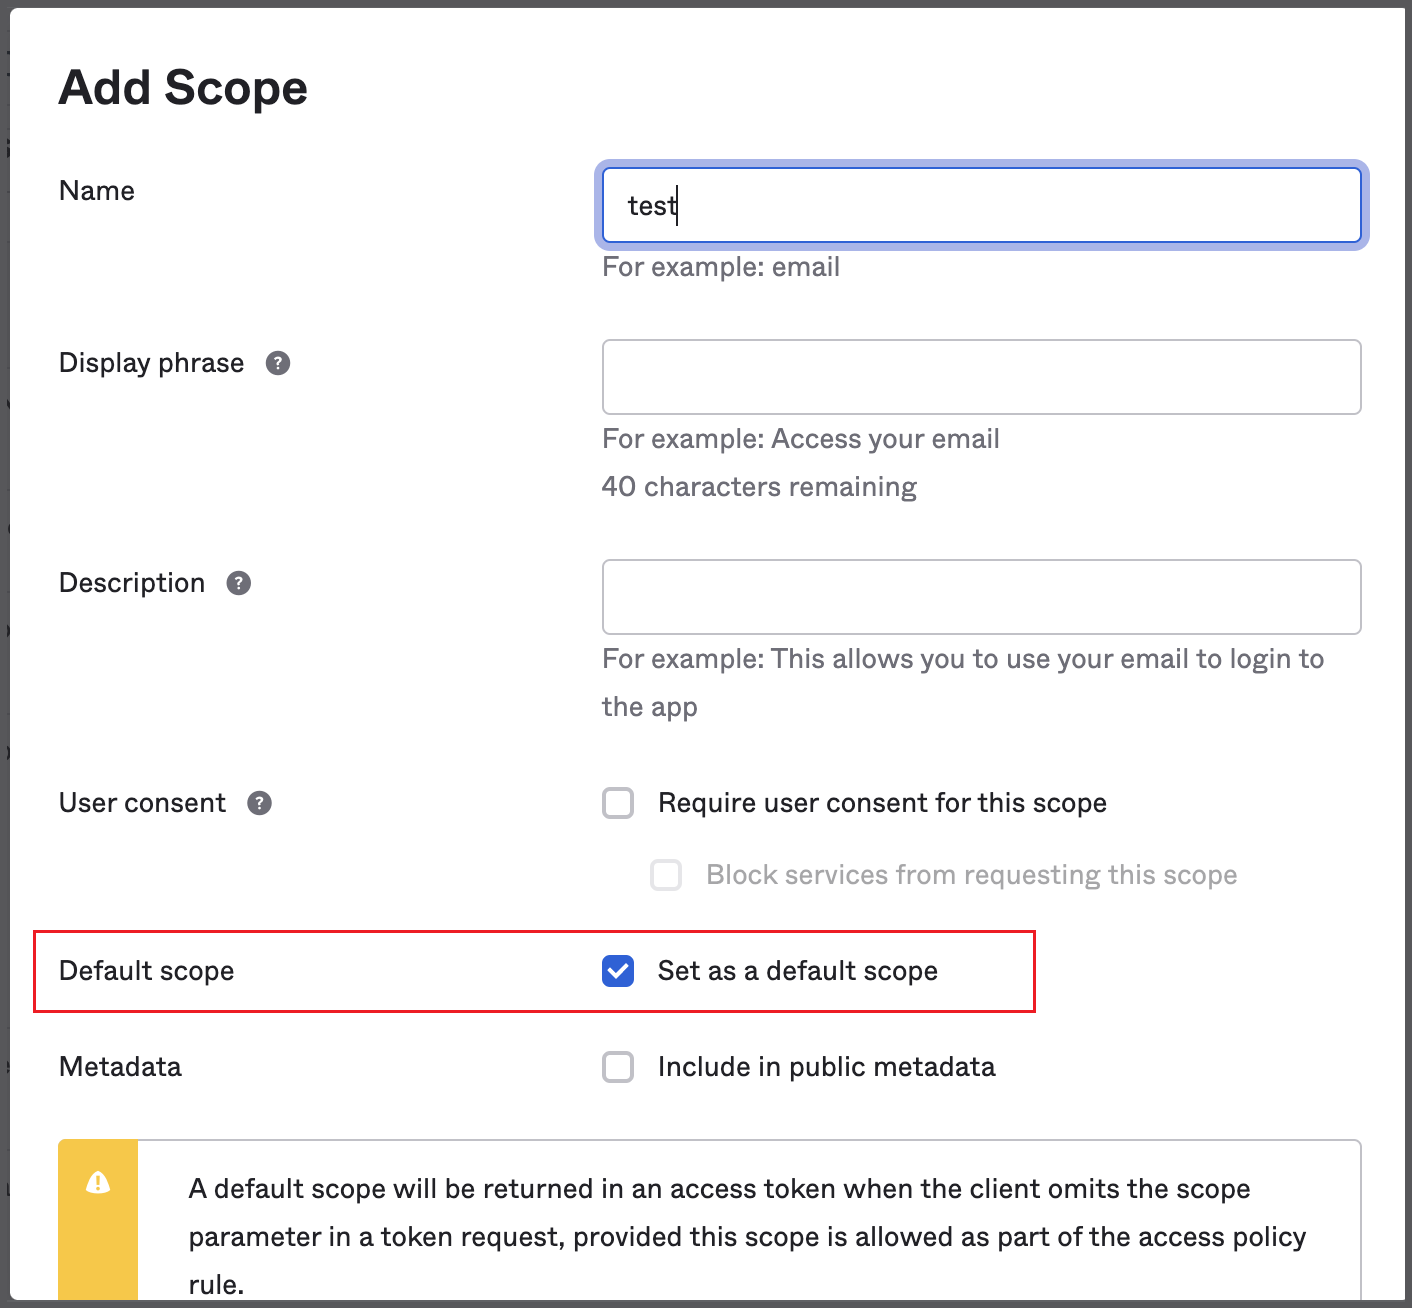Check Block services from requesting this scope

[x=666, y=874]
